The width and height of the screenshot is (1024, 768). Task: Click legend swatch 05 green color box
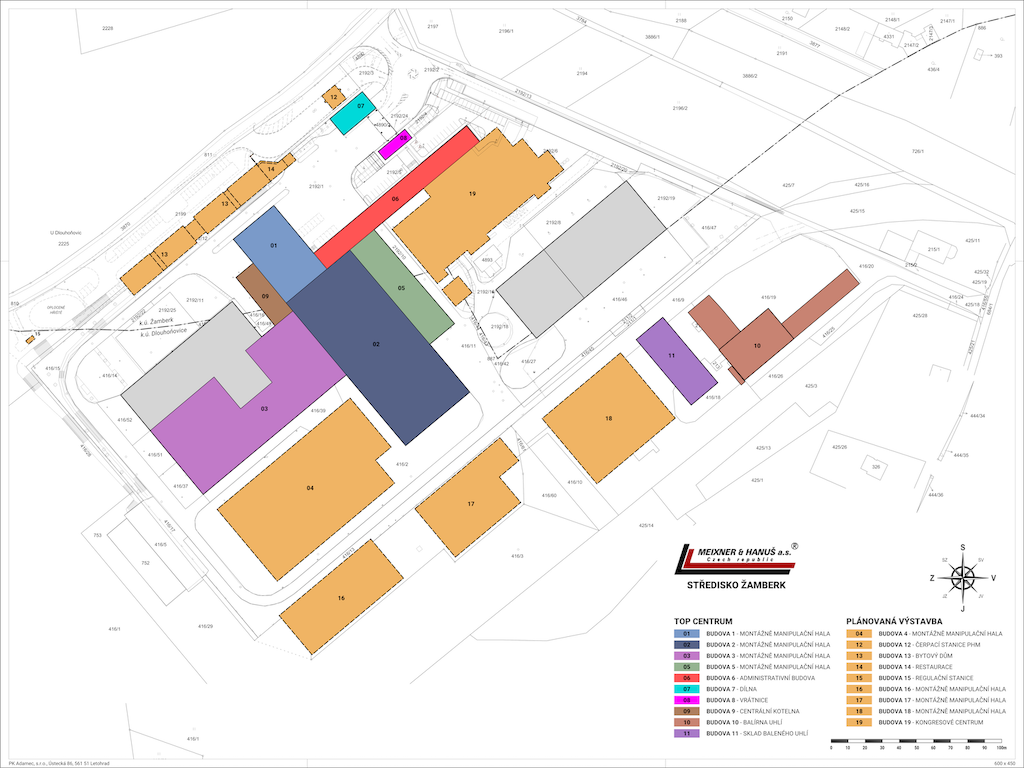(687, 667)
